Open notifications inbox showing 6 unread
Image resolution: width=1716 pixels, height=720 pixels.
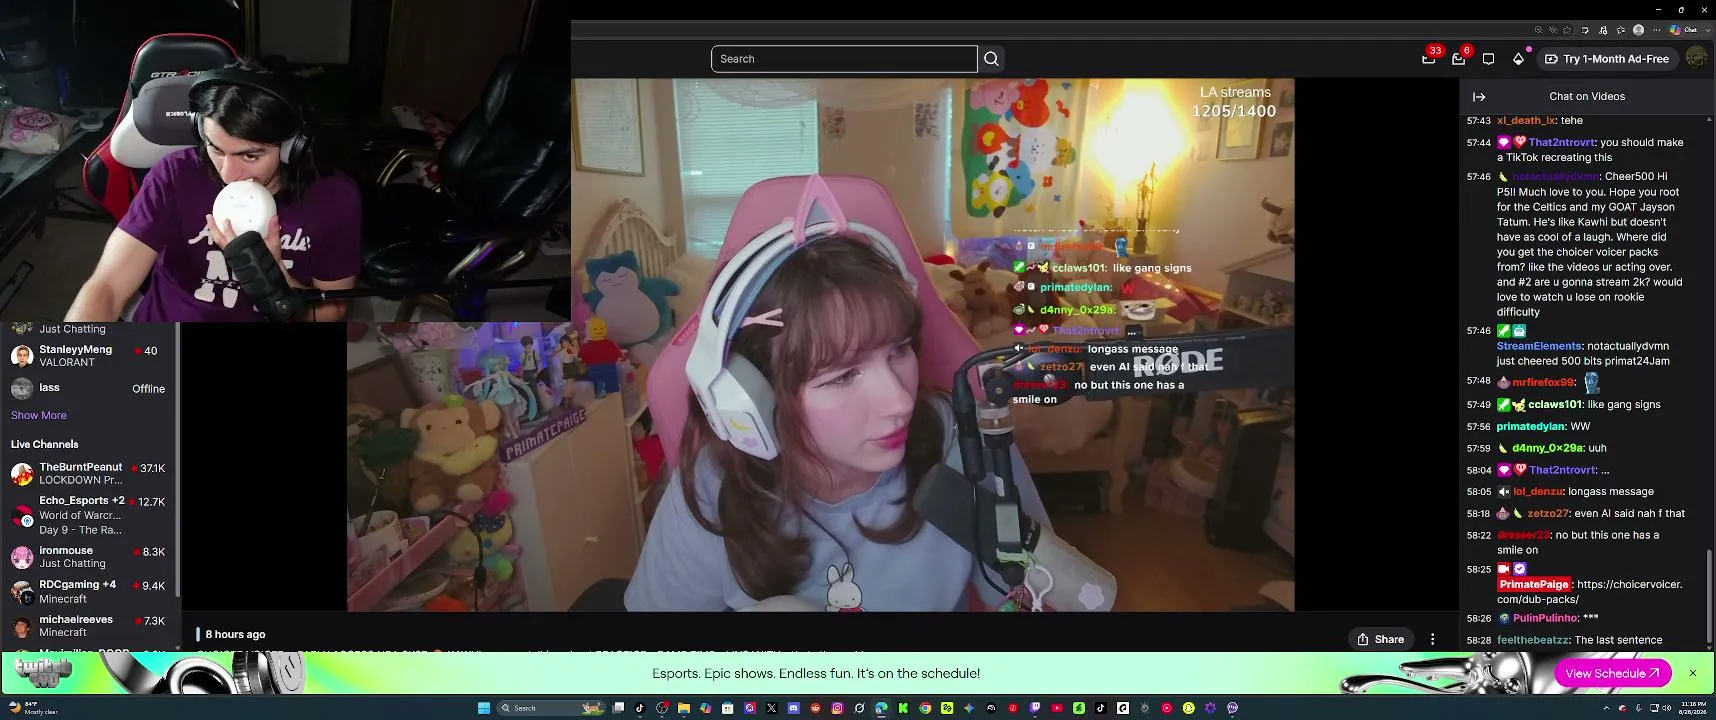1459,59
